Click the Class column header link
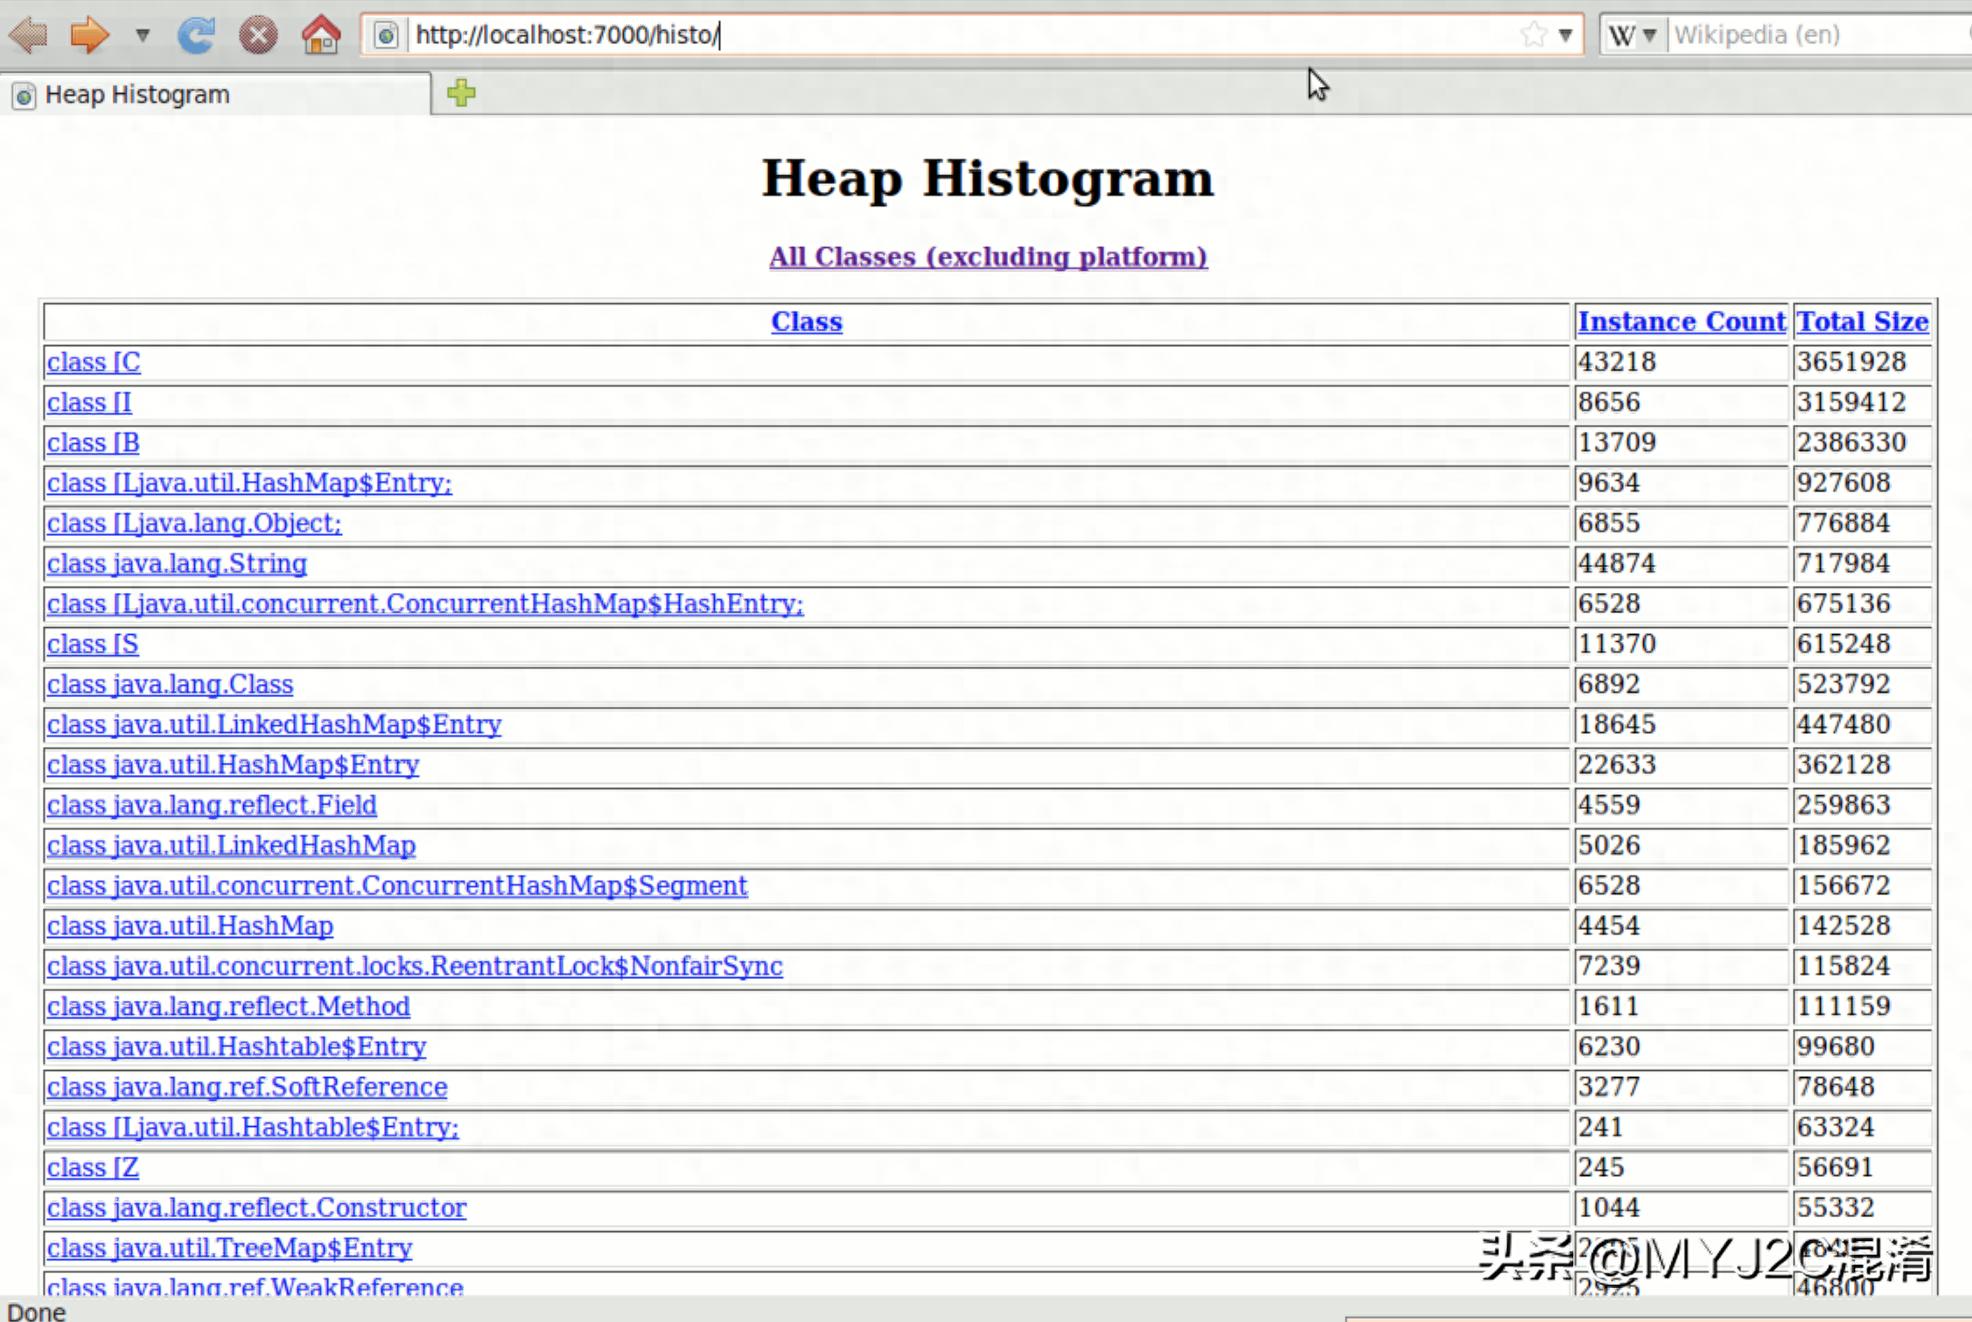 pyautogui.click(x=806, y=321)
